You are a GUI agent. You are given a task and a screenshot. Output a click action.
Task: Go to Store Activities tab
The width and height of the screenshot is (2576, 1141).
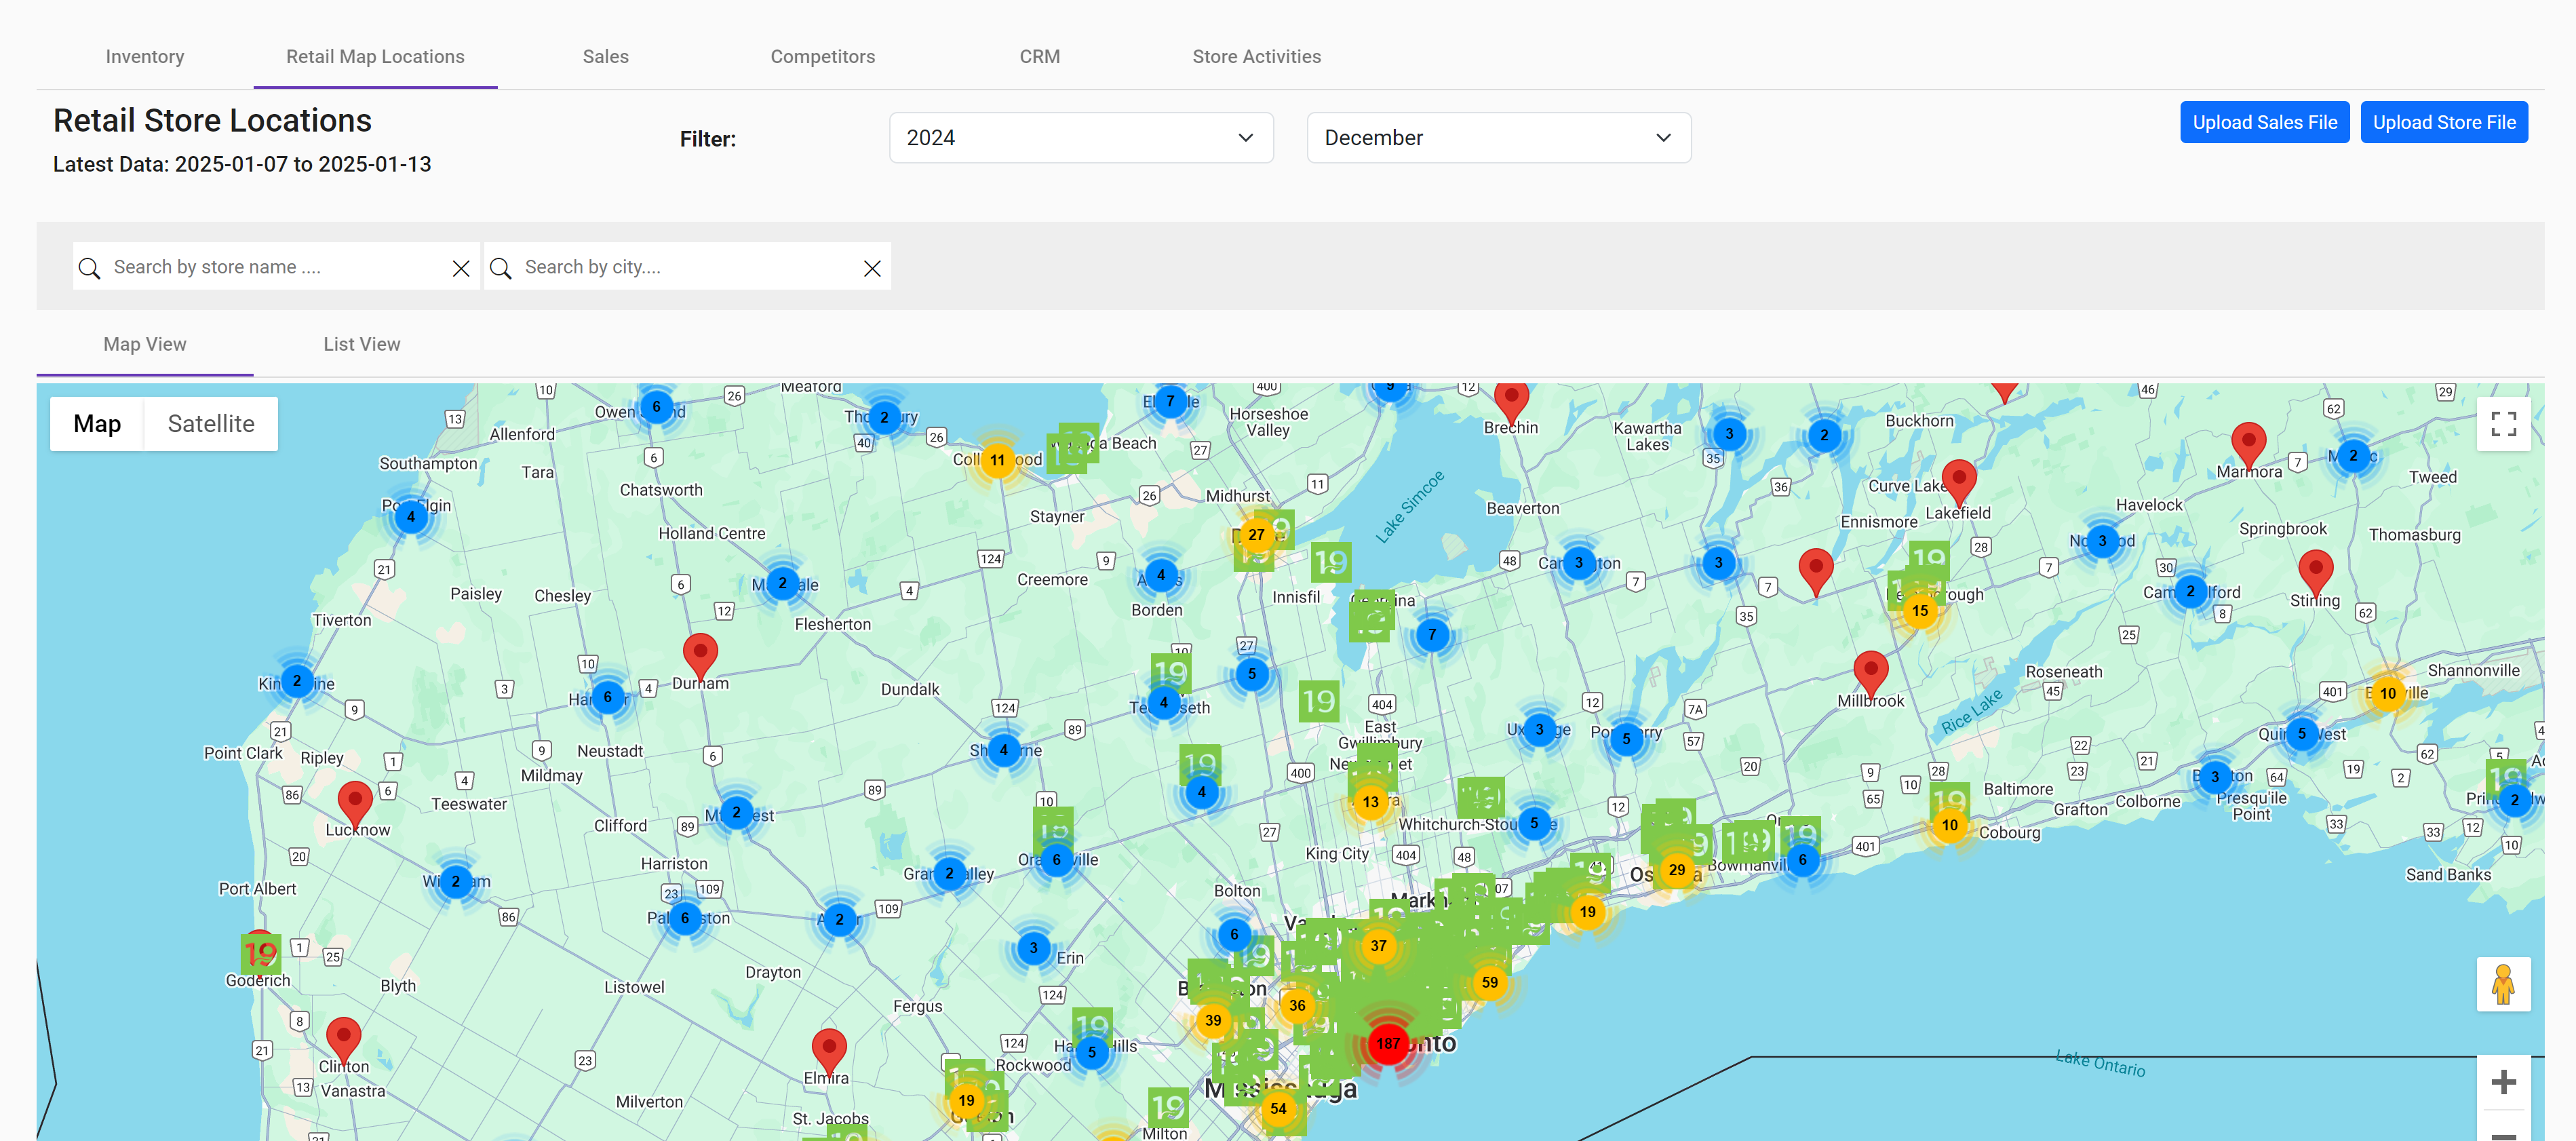point(1256,57)
